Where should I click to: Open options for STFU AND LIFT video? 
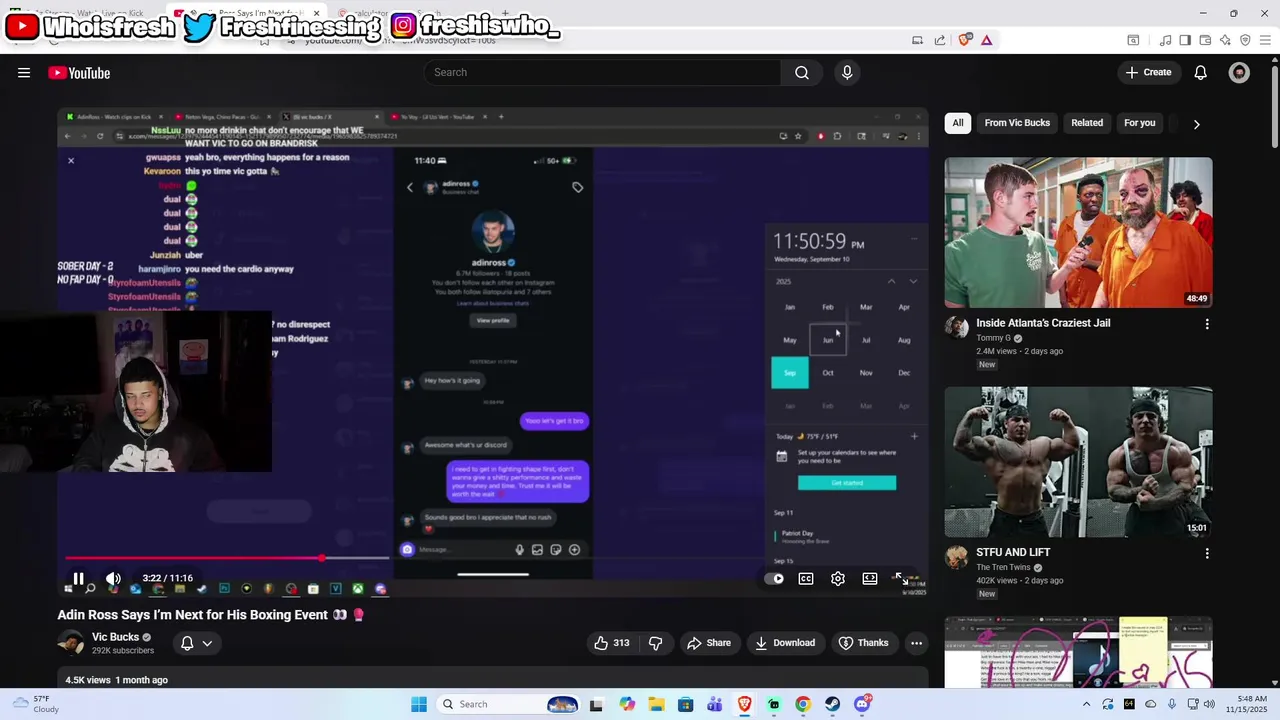1207,553
